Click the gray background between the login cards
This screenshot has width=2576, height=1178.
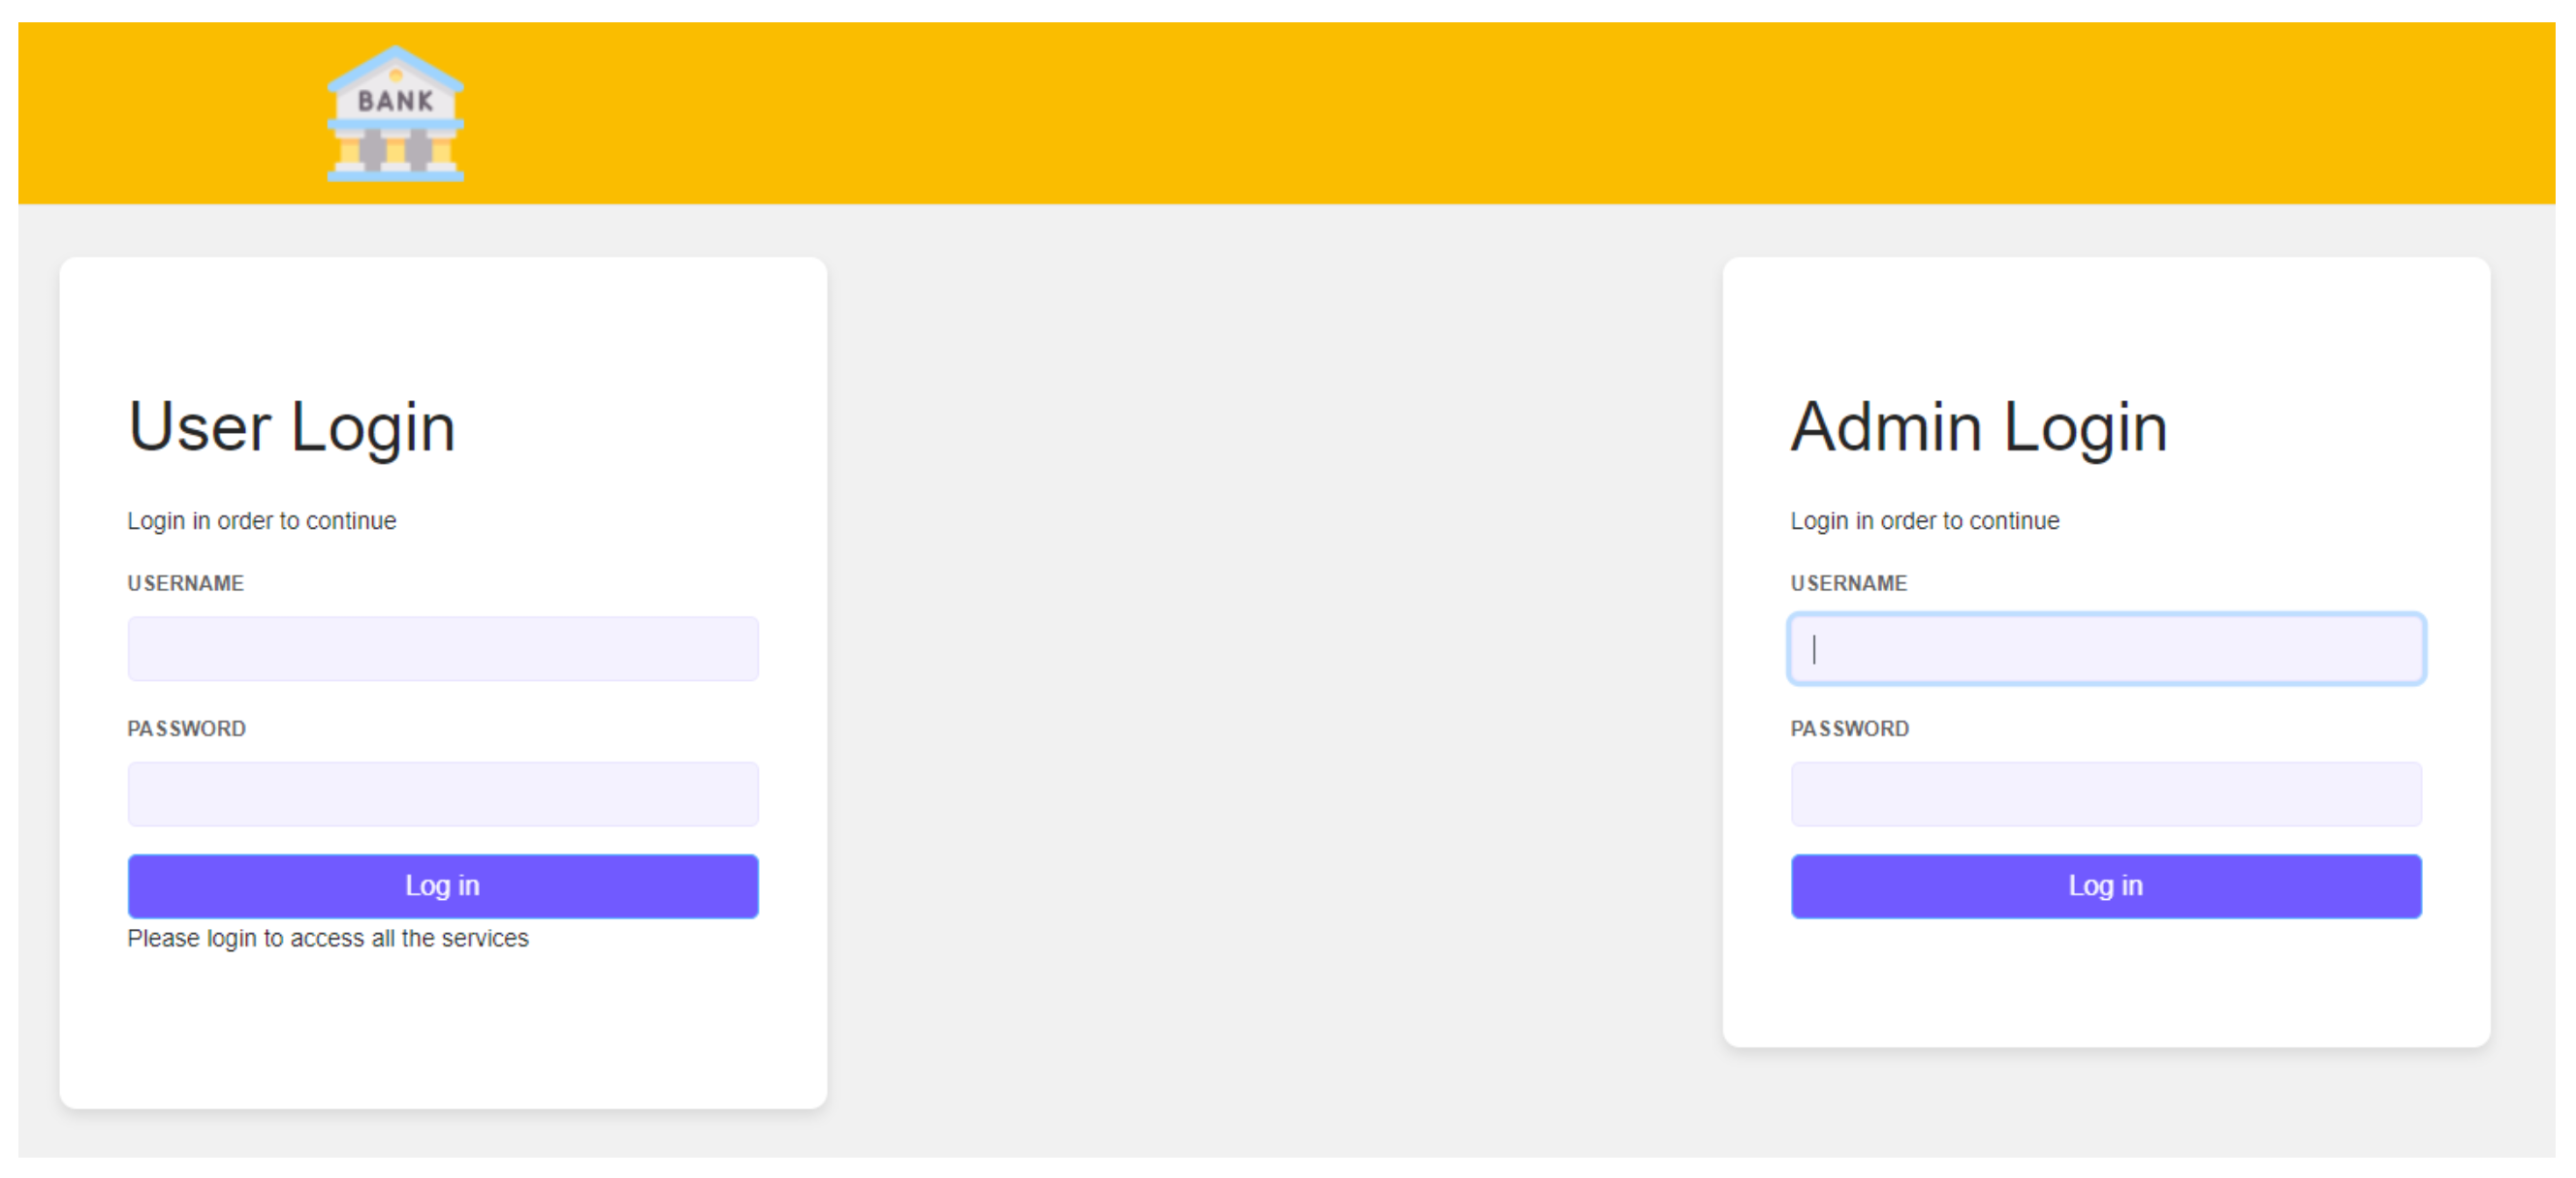coord(1275,680)
